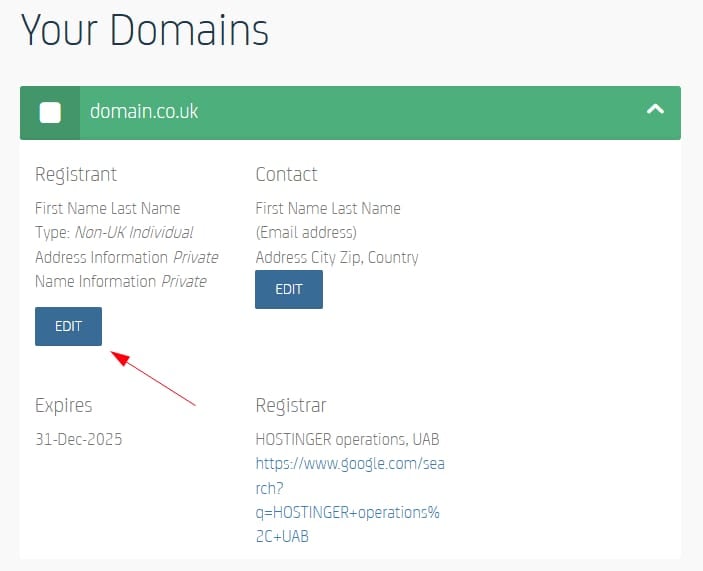Select the expiry date 31-Dec-2025

click(x=78, y=439)
